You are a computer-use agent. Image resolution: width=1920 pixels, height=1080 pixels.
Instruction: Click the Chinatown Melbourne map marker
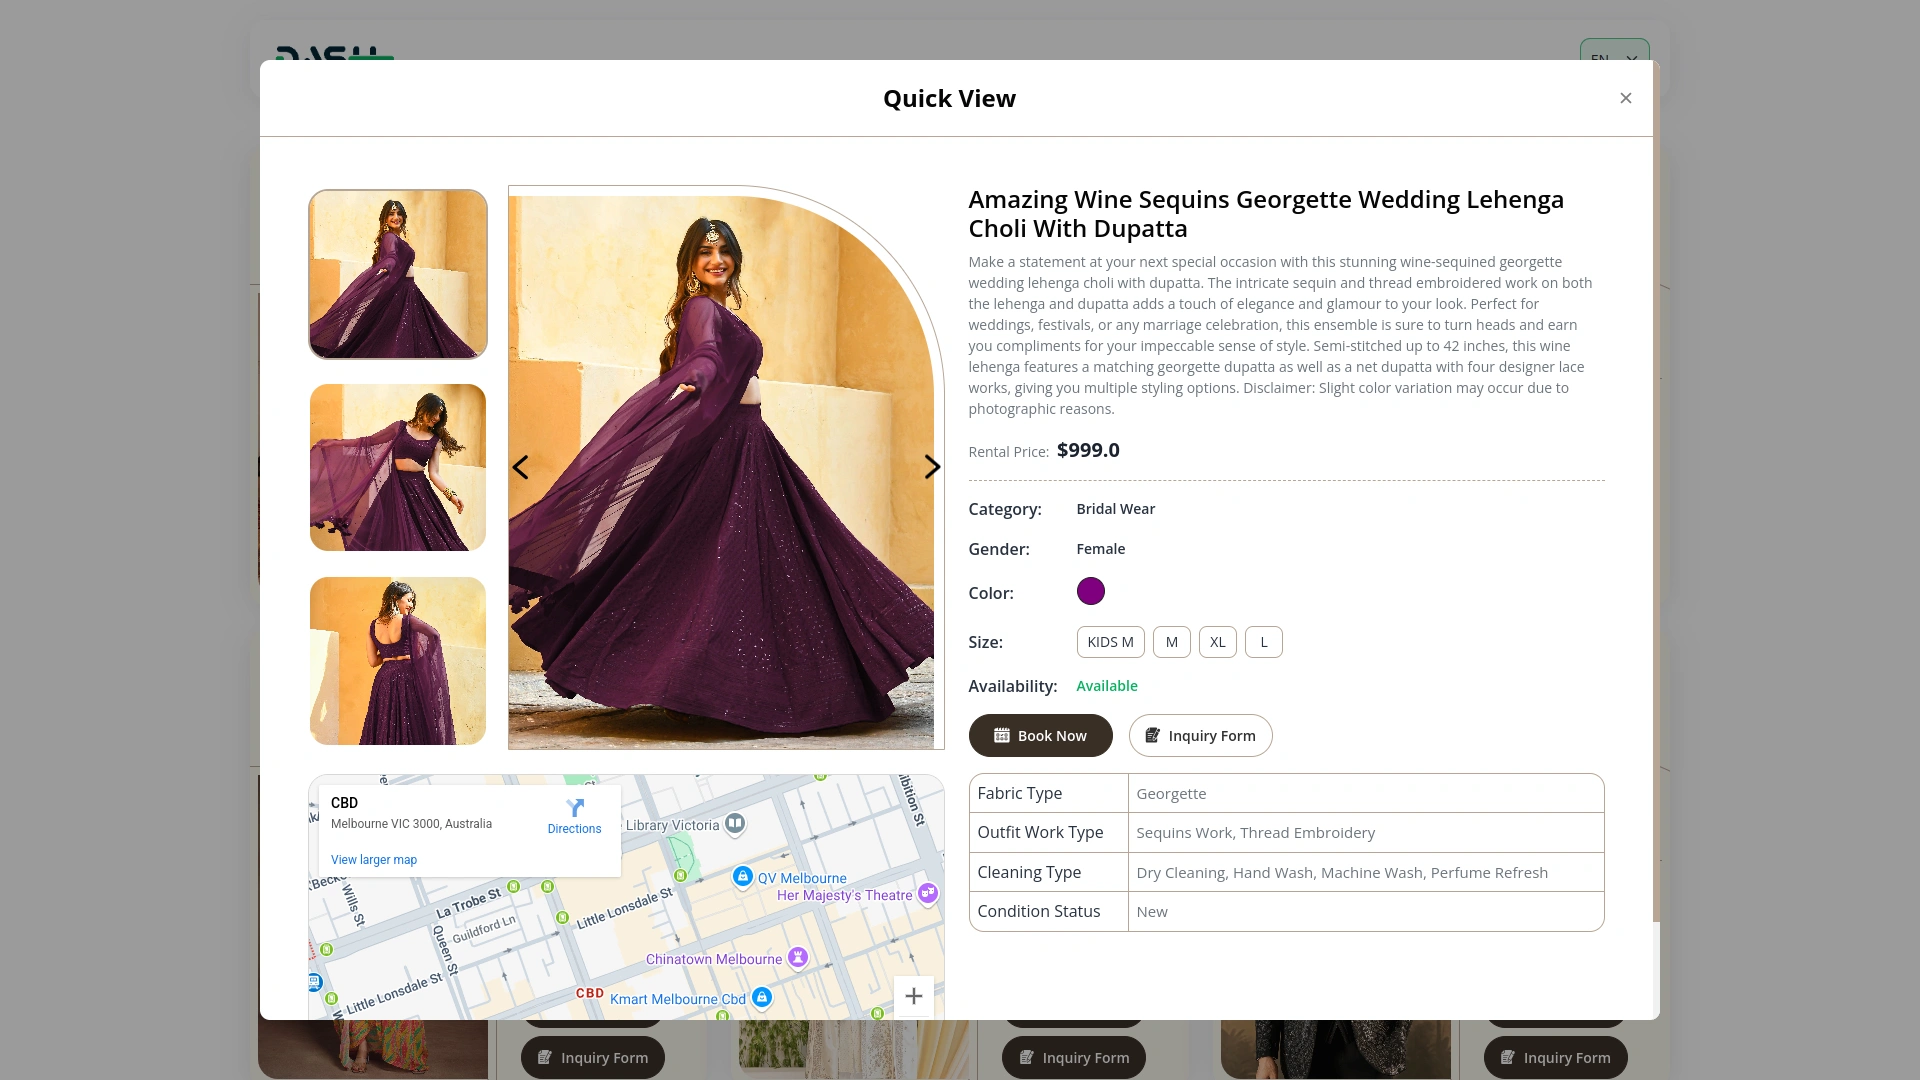(x=797, y=957)
